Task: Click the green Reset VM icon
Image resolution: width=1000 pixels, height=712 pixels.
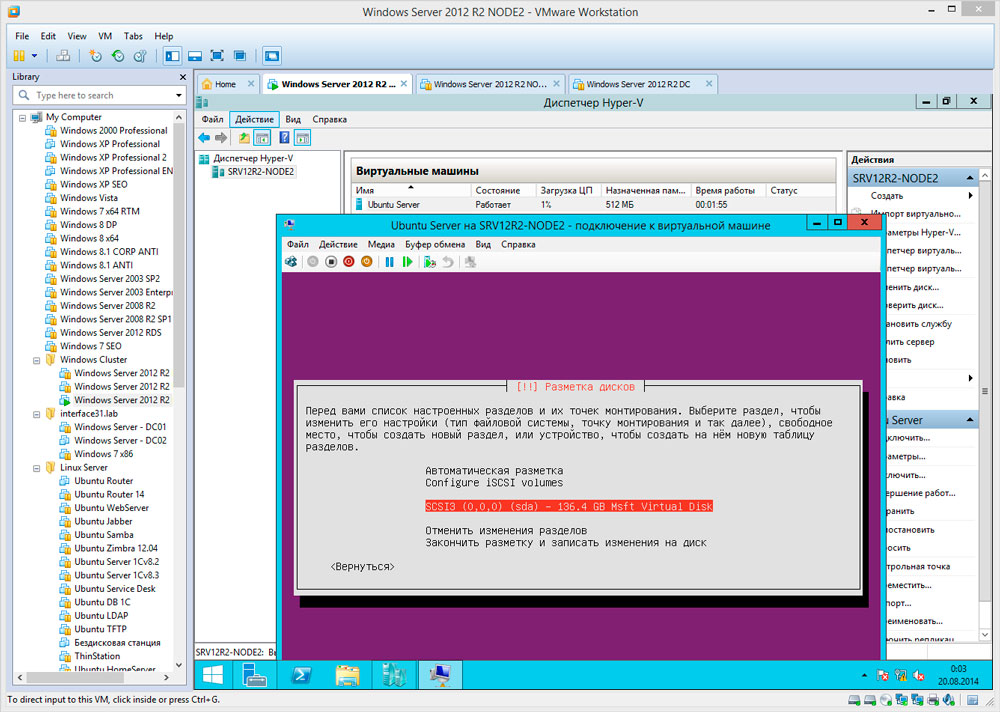Action: point(407,262)
